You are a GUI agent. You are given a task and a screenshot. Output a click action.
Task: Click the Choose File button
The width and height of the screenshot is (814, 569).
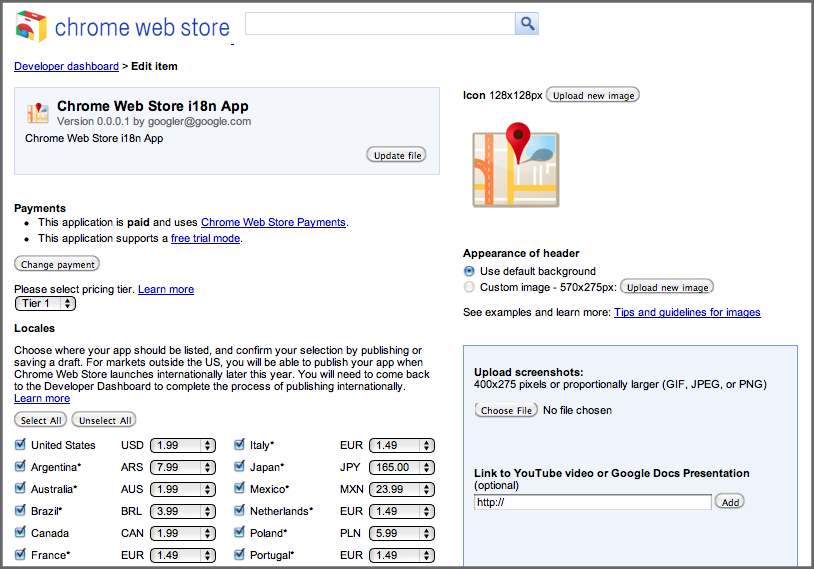506,410
